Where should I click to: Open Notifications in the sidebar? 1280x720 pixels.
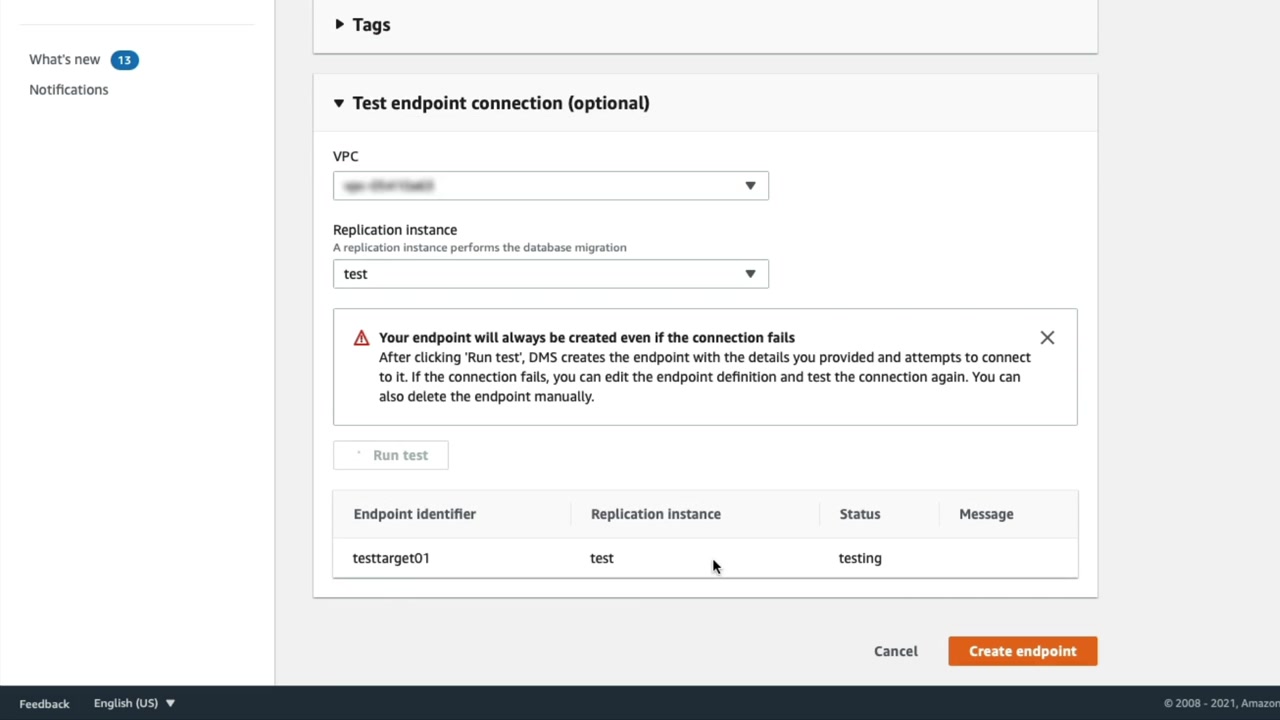(69, 90)
